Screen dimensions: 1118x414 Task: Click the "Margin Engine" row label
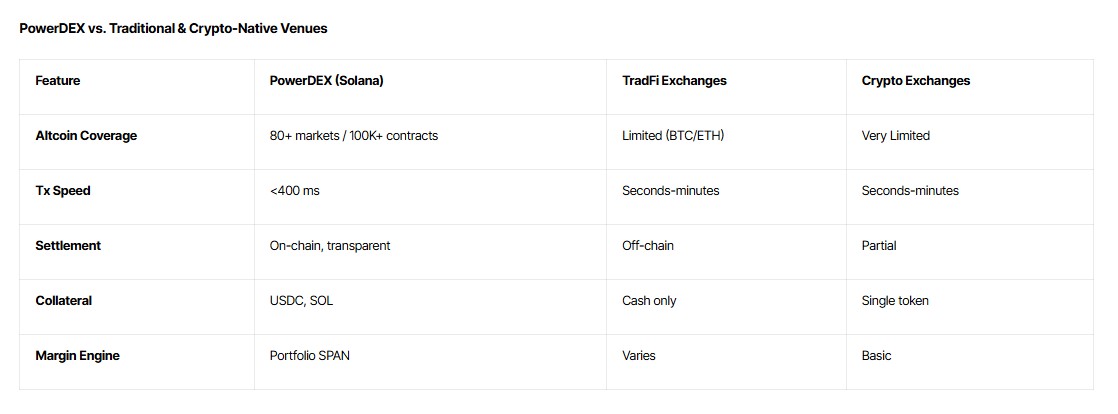point(77,356)
